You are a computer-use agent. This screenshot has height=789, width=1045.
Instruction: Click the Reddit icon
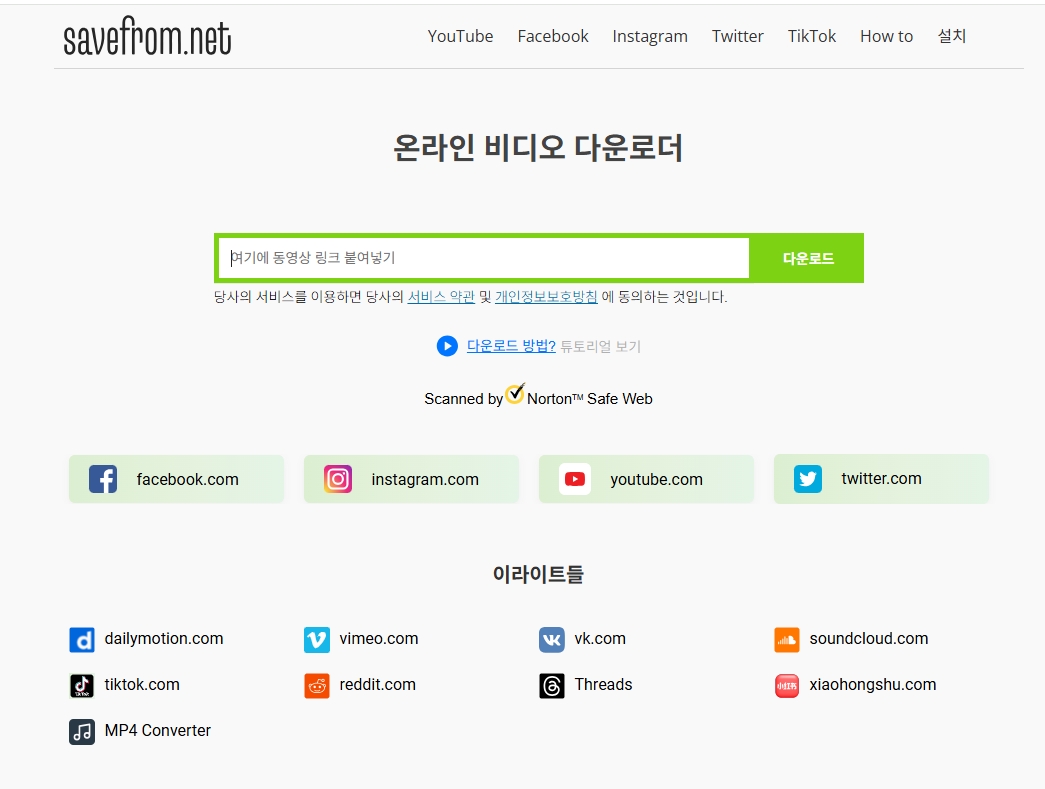pos(317,686)
